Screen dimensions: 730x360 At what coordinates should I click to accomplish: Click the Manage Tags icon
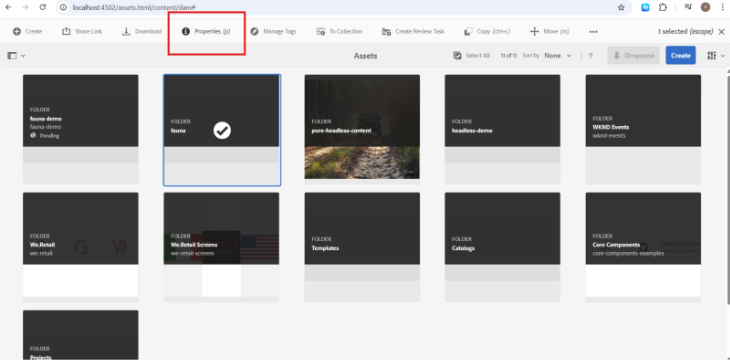254,32
